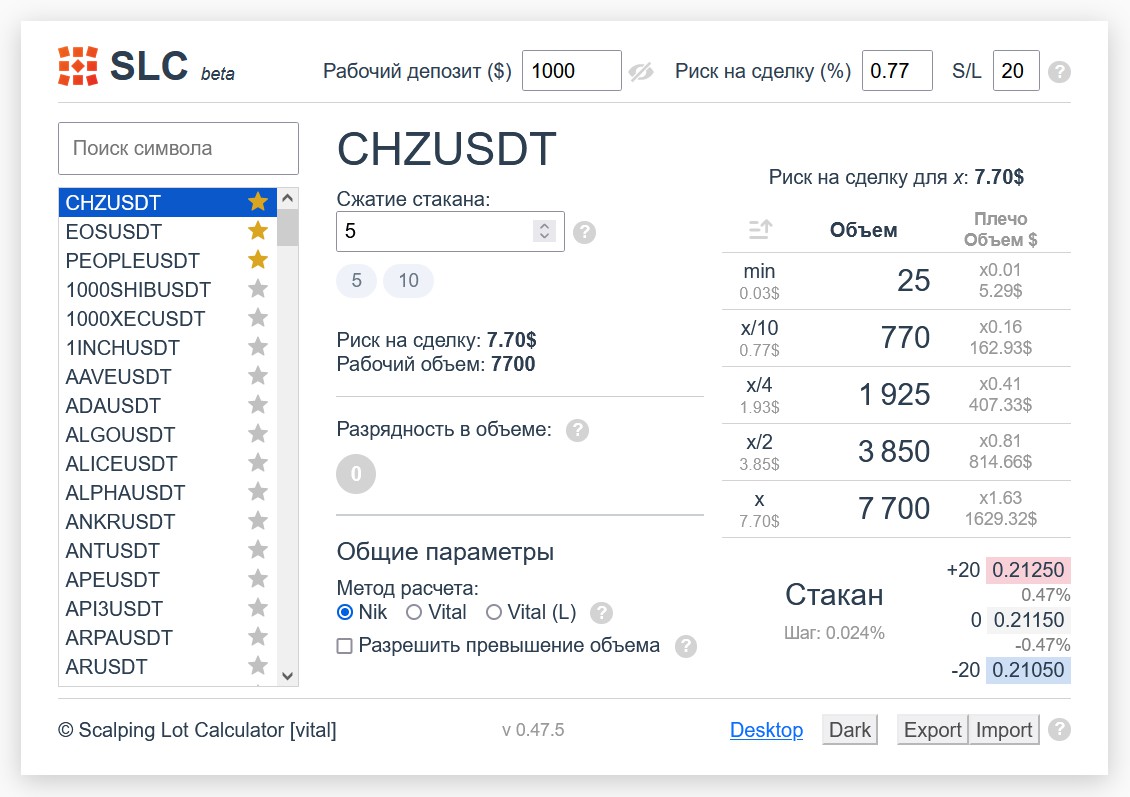Switch to Dark theme
Viewport: 1130px width, 797px height.
click(850, 730)
